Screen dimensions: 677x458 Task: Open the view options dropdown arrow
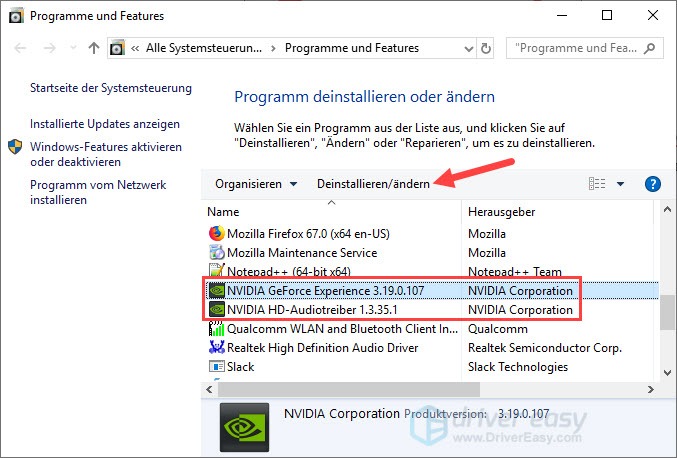coord(620,184)
